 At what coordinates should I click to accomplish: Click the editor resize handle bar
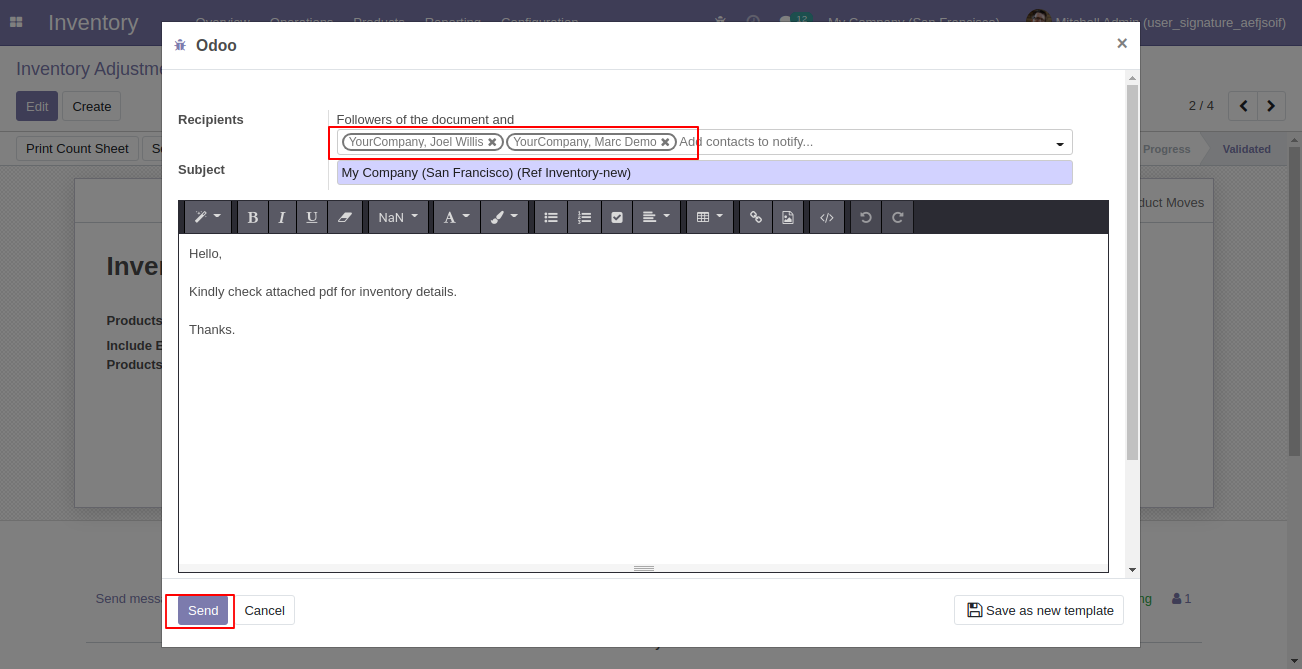643,568
